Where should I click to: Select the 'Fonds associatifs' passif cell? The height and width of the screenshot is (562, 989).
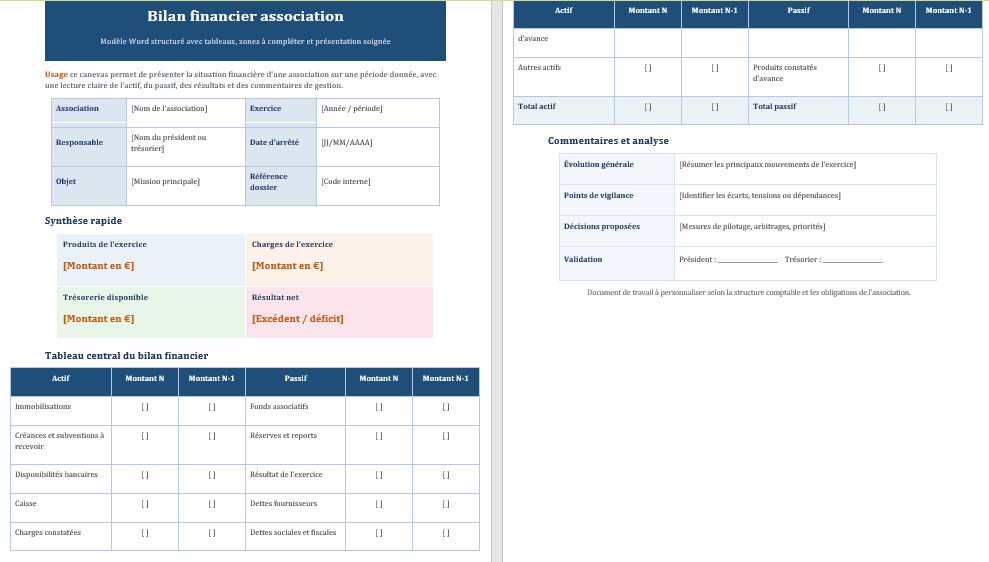coord(279,407)
